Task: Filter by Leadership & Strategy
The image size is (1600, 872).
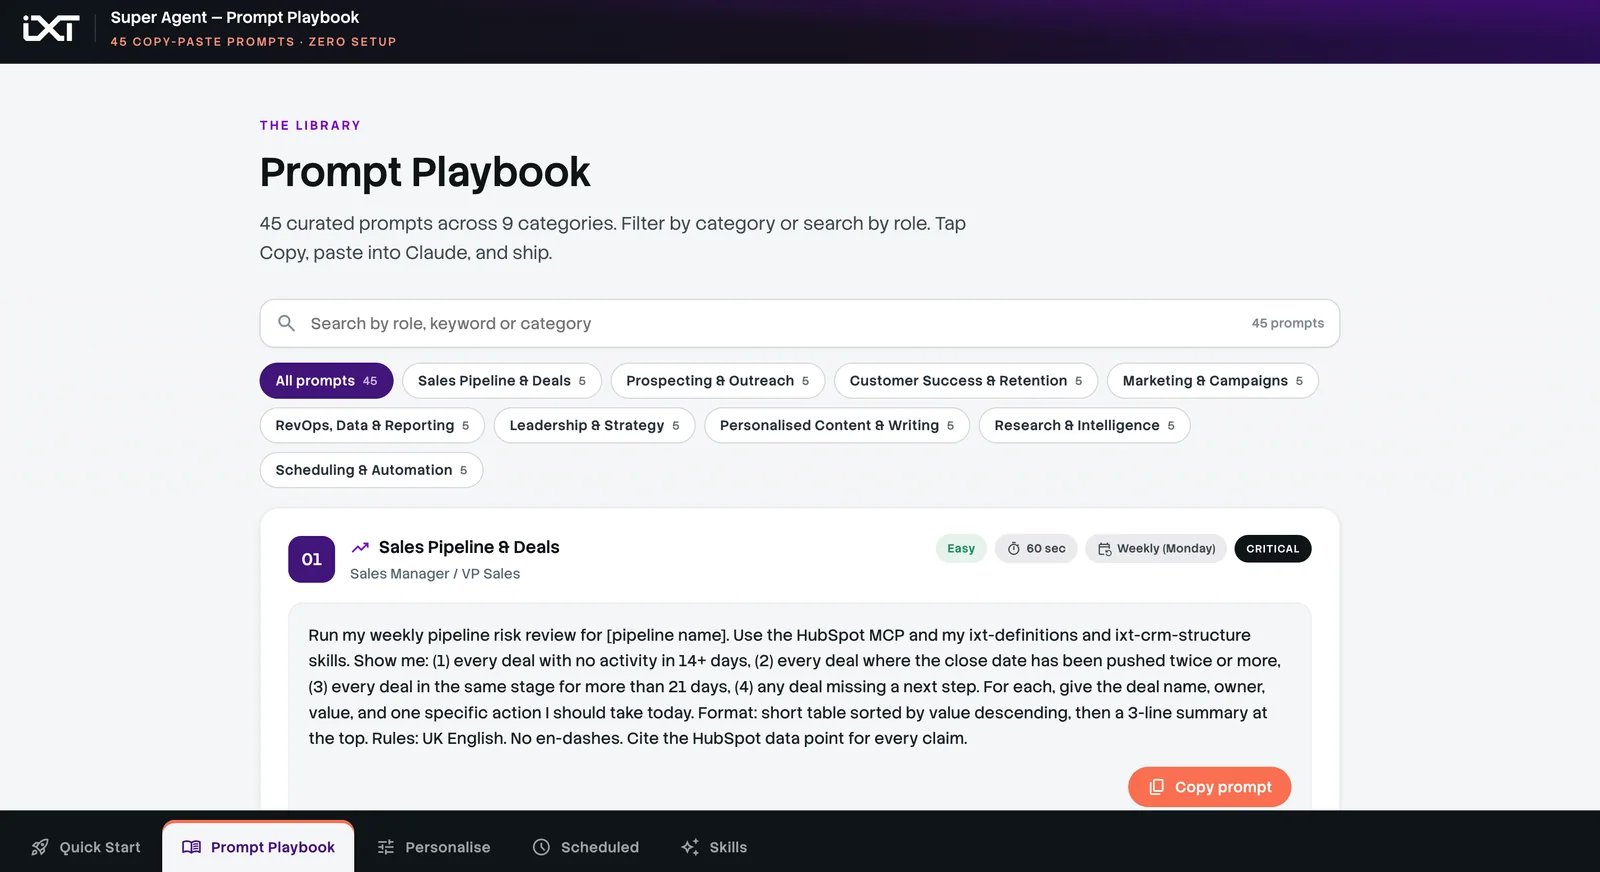Action: point(594,426)
